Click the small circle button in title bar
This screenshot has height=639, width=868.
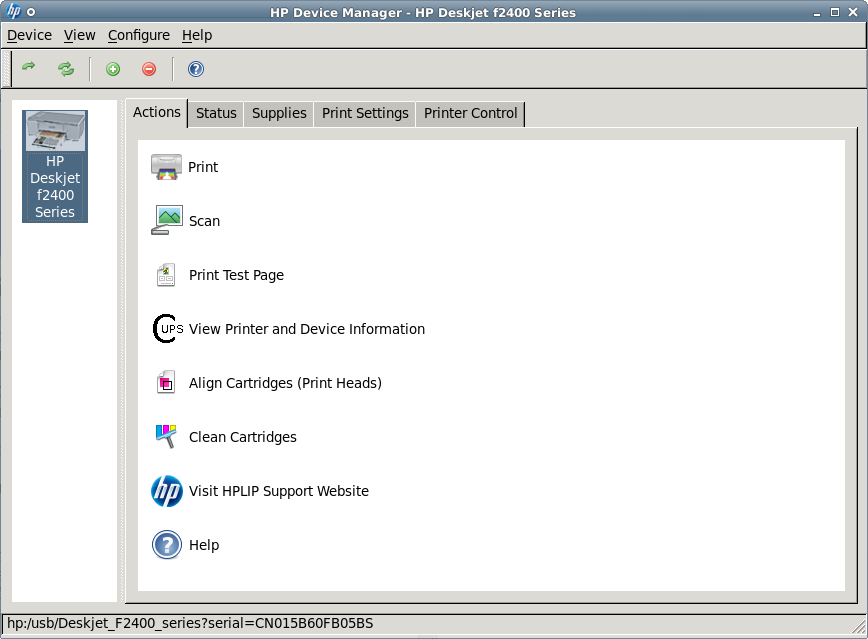31,12
